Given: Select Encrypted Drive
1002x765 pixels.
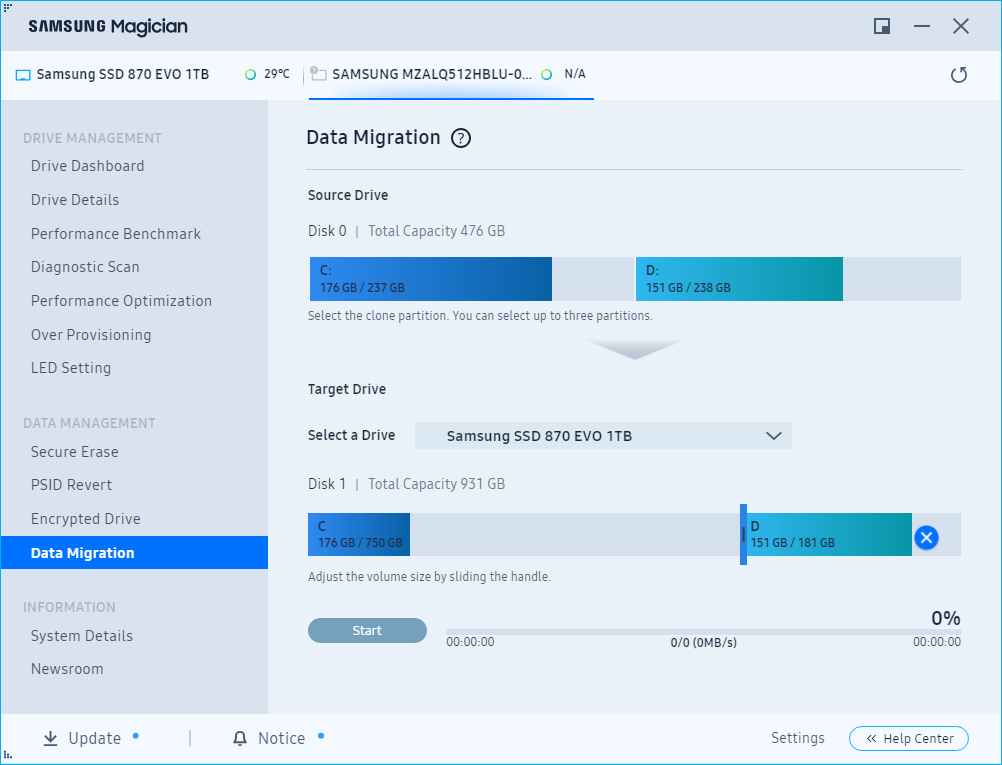Looking at the screenshot, I should [x=86, y=519].
